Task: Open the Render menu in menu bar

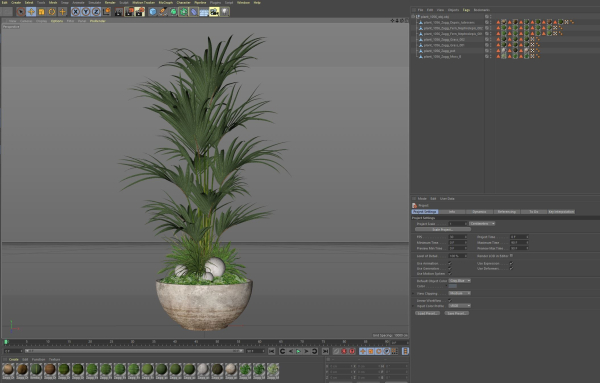Action: pyautogui.click(x=110, y=2)
